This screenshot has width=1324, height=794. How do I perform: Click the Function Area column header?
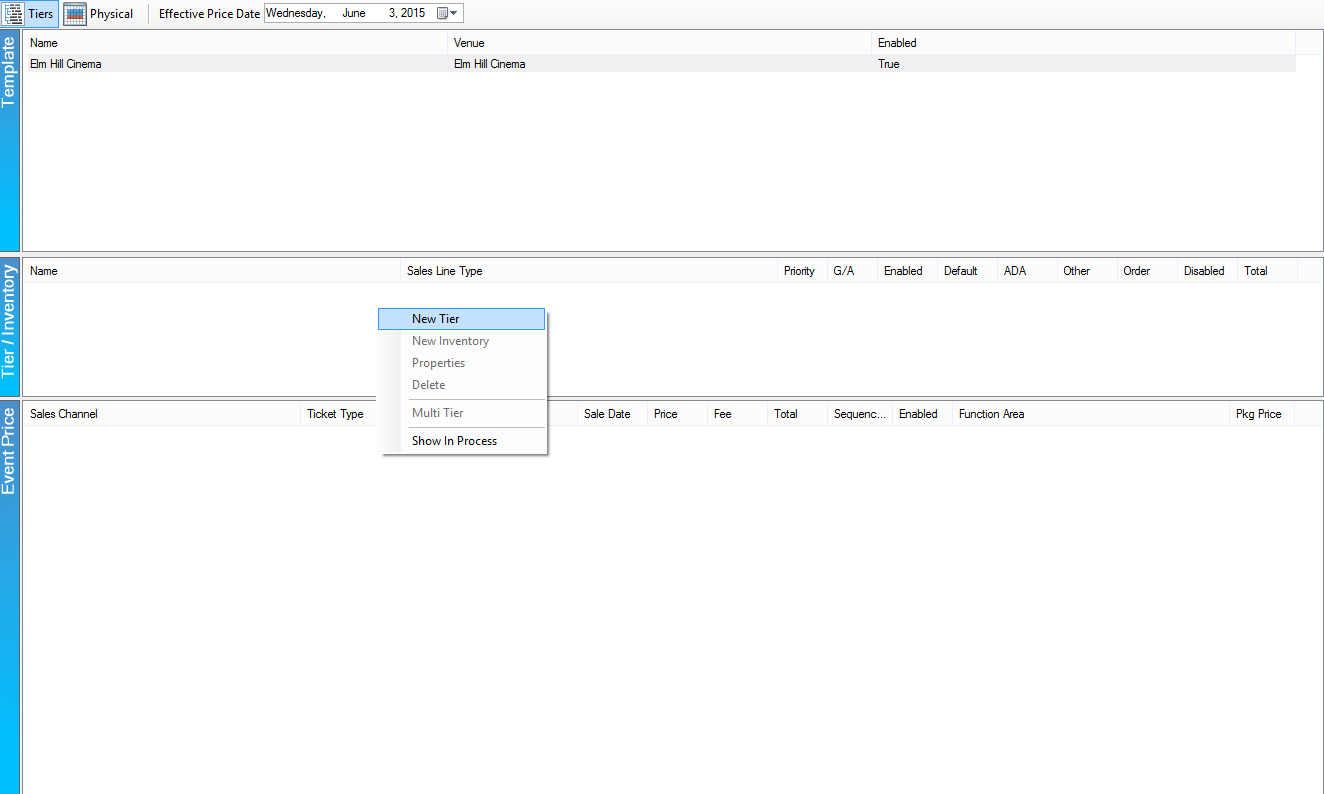(x=1091, y=414)
